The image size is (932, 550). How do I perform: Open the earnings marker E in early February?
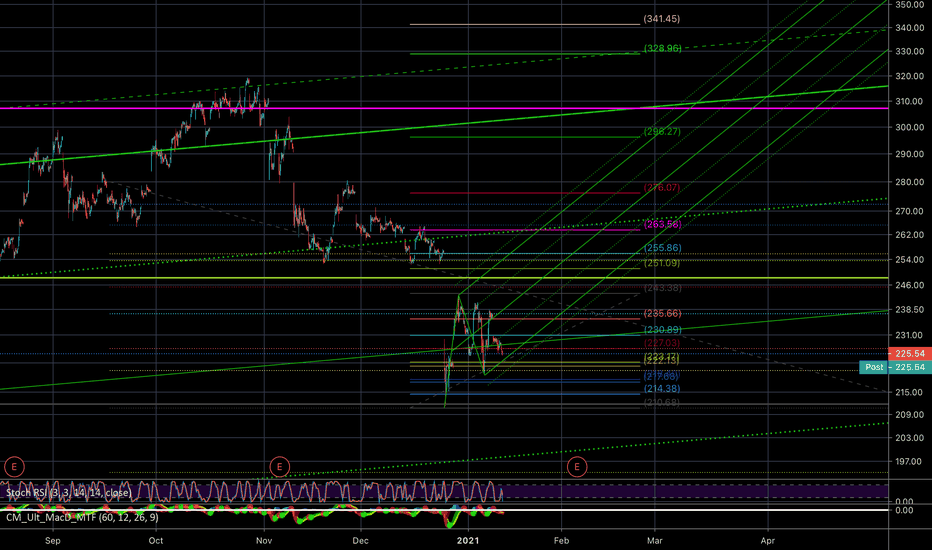tap(577, 467)
